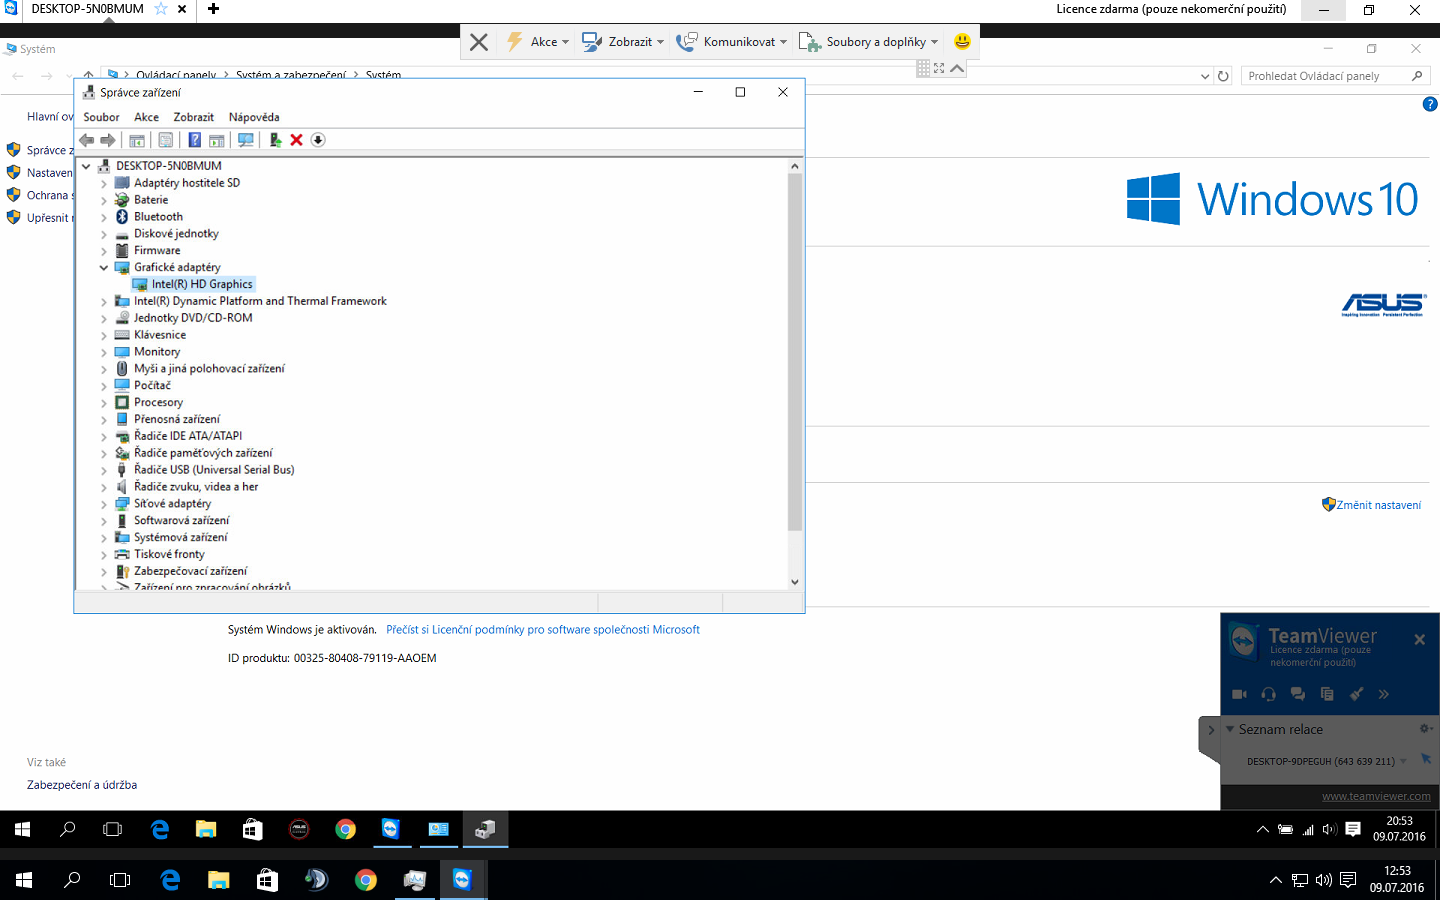Image resolution: width=1440 pixels, height=900 pixels.
Task: Open the Licenční podmínky pro software Microsoft link
Action: pos(543,630)
